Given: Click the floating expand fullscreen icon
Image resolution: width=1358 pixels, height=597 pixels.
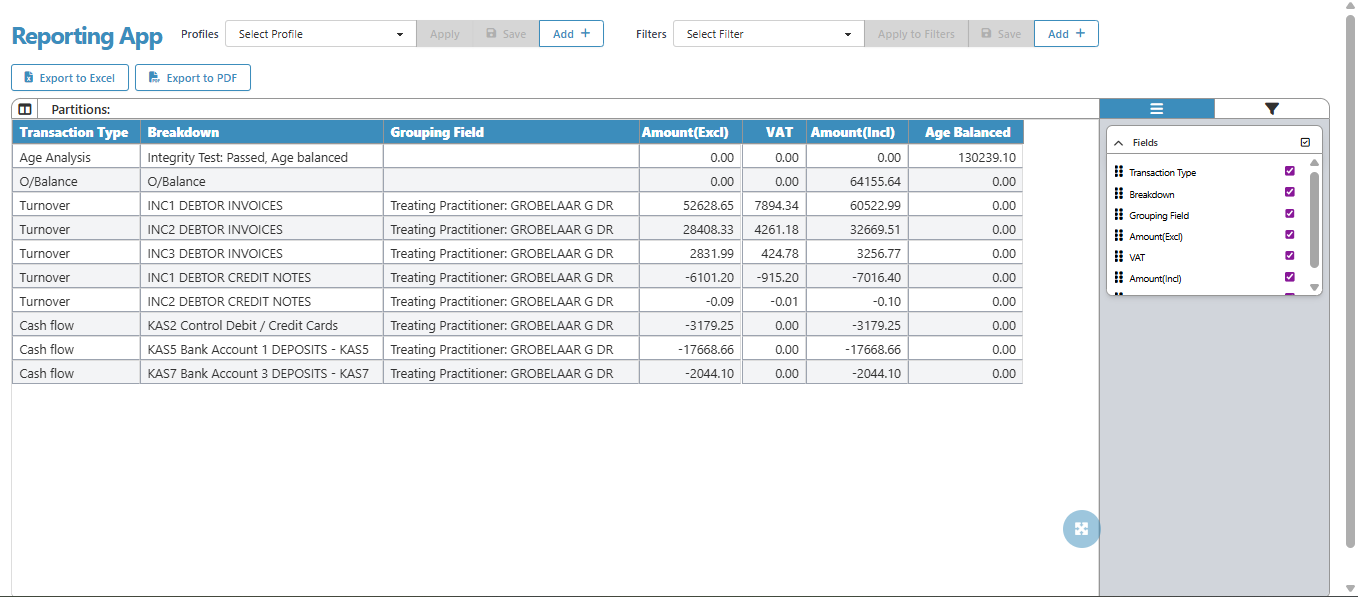Looking at the screenshot, I should pyautogui.click(x=1081, y=529).
